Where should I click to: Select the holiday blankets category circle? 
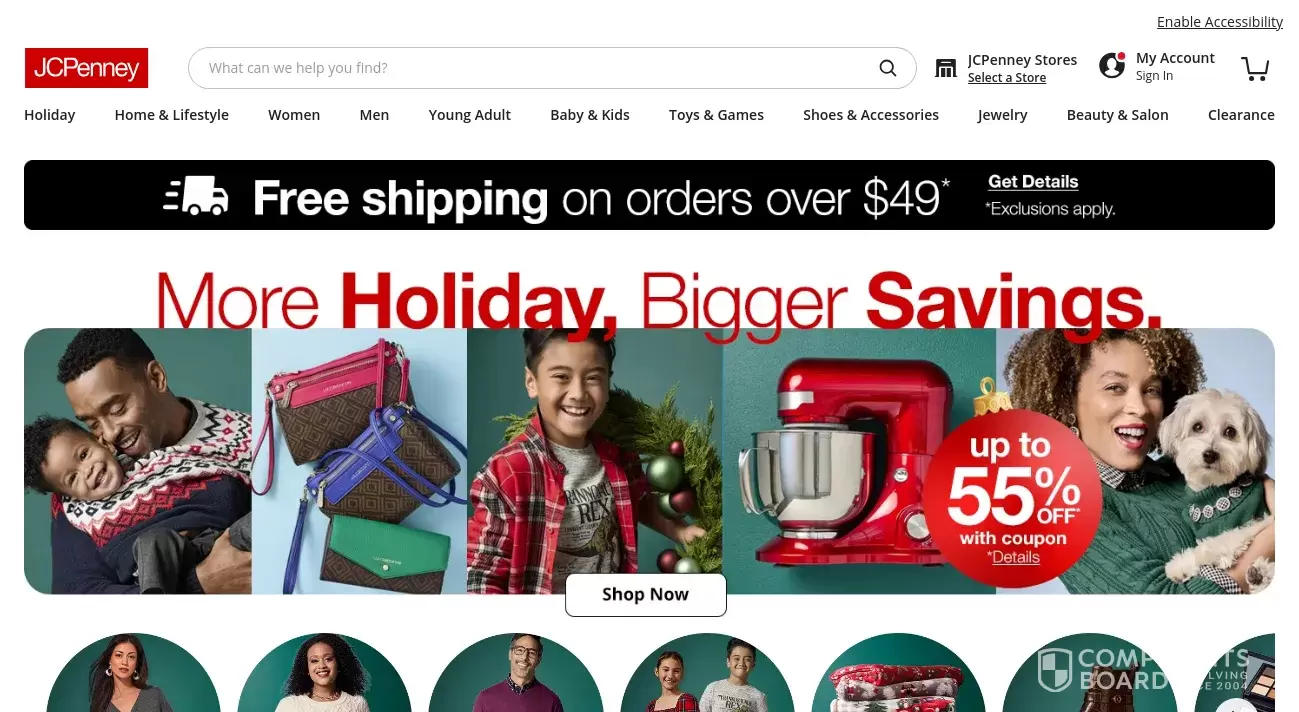[x=898, y=672]
